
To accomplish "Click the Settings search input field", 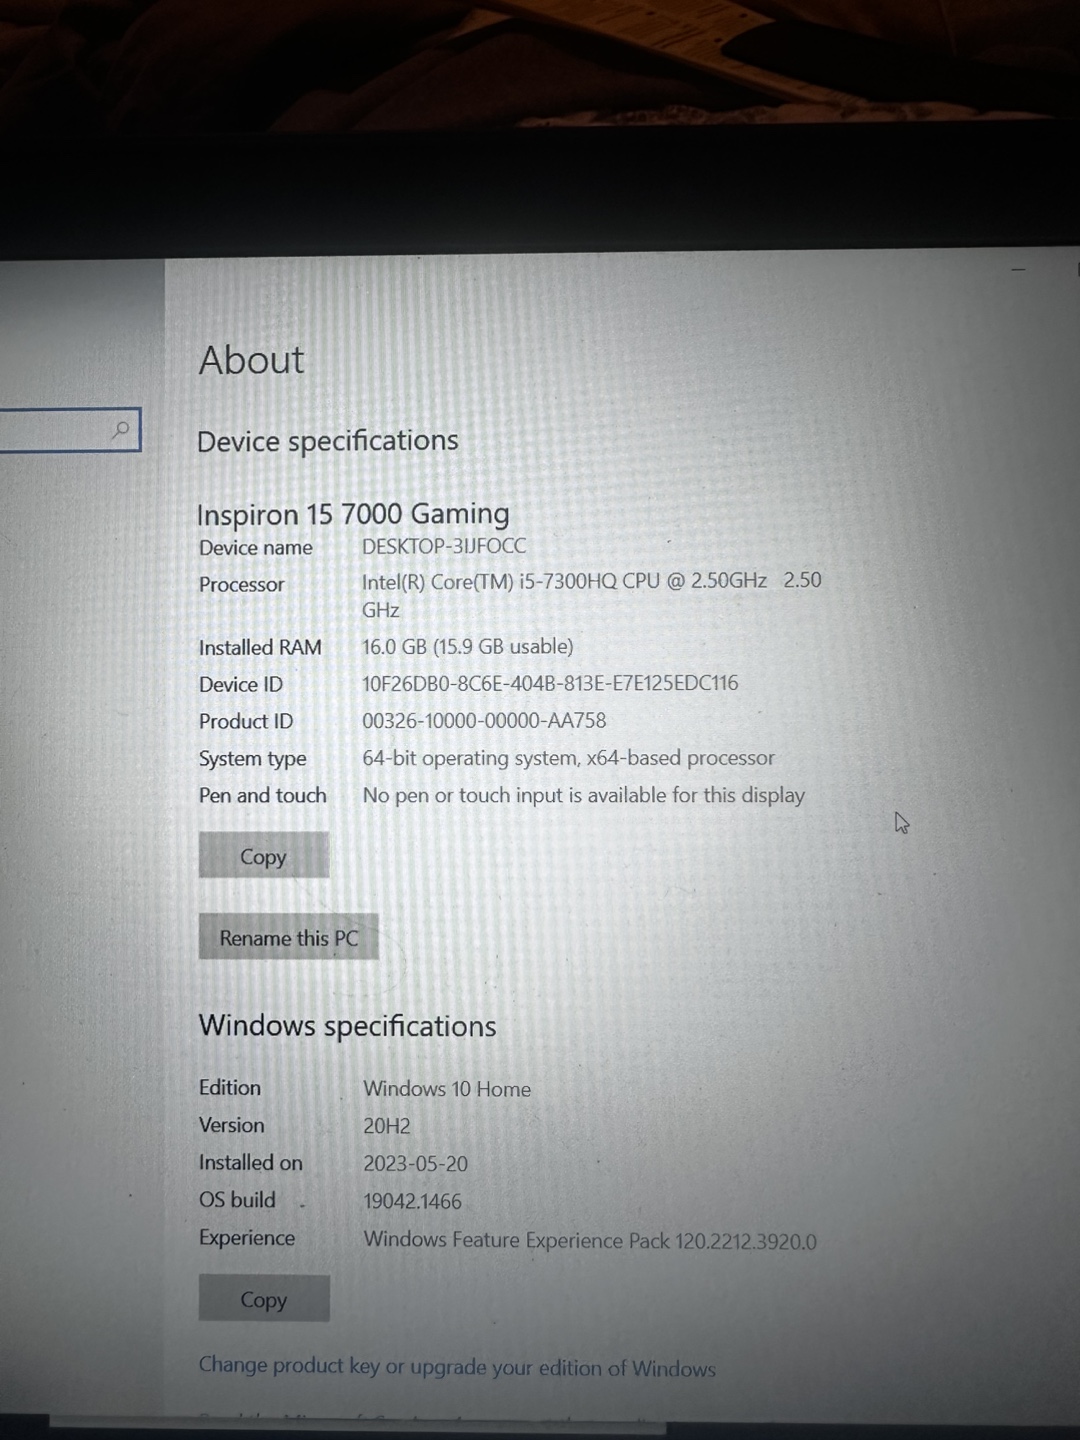I will click(x=70, y=430).
